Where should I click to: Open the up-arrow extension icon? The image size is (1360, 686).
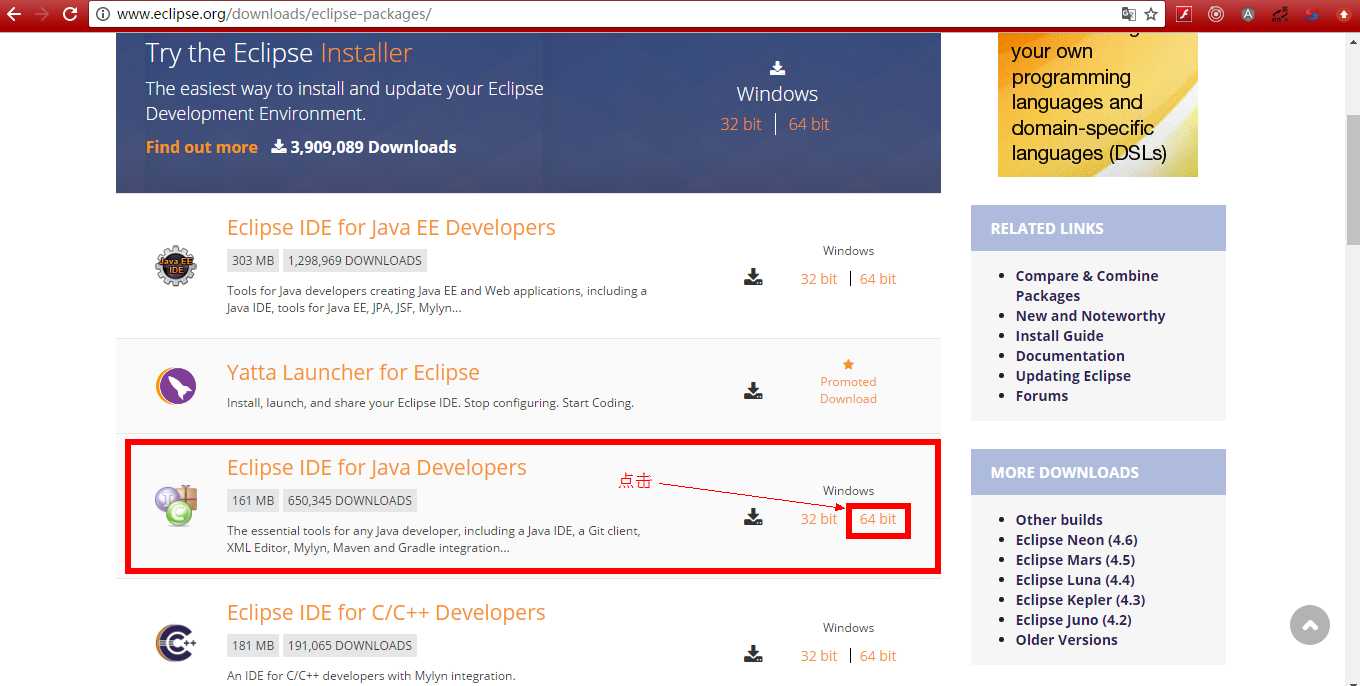(1344, 14)
